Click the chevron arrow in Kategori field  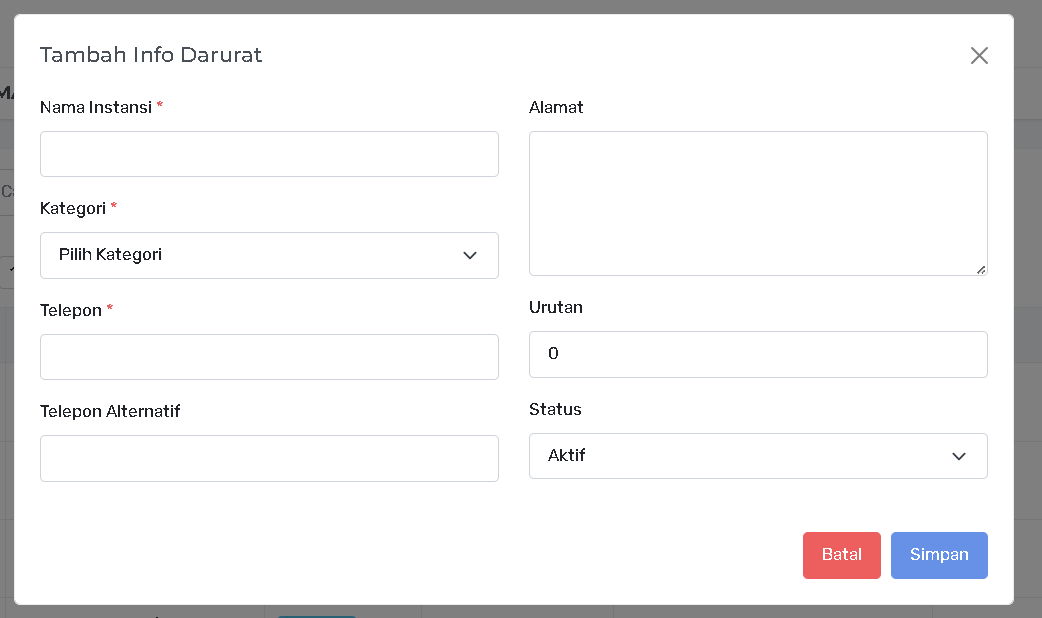[470, 256]
